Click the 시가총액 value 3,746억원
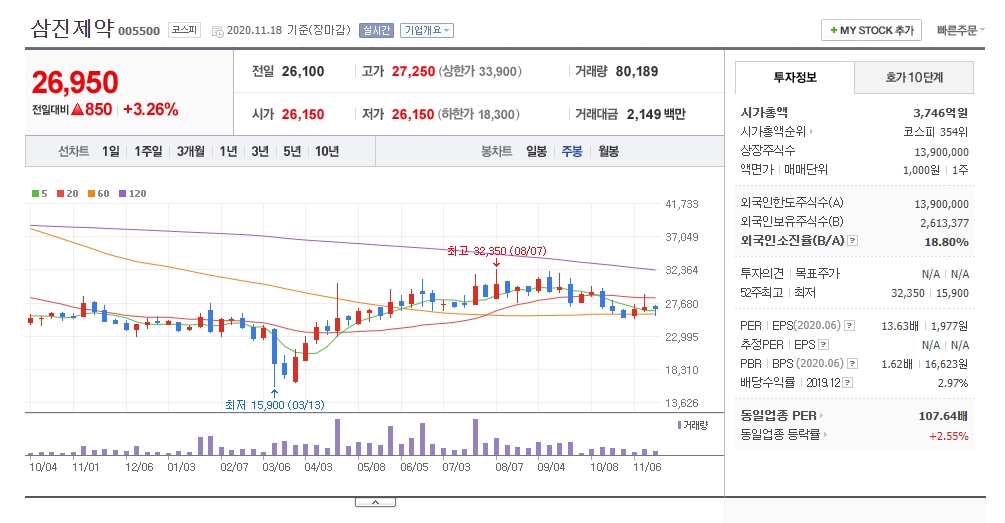 pyautogui.click(x=940, y=113)
